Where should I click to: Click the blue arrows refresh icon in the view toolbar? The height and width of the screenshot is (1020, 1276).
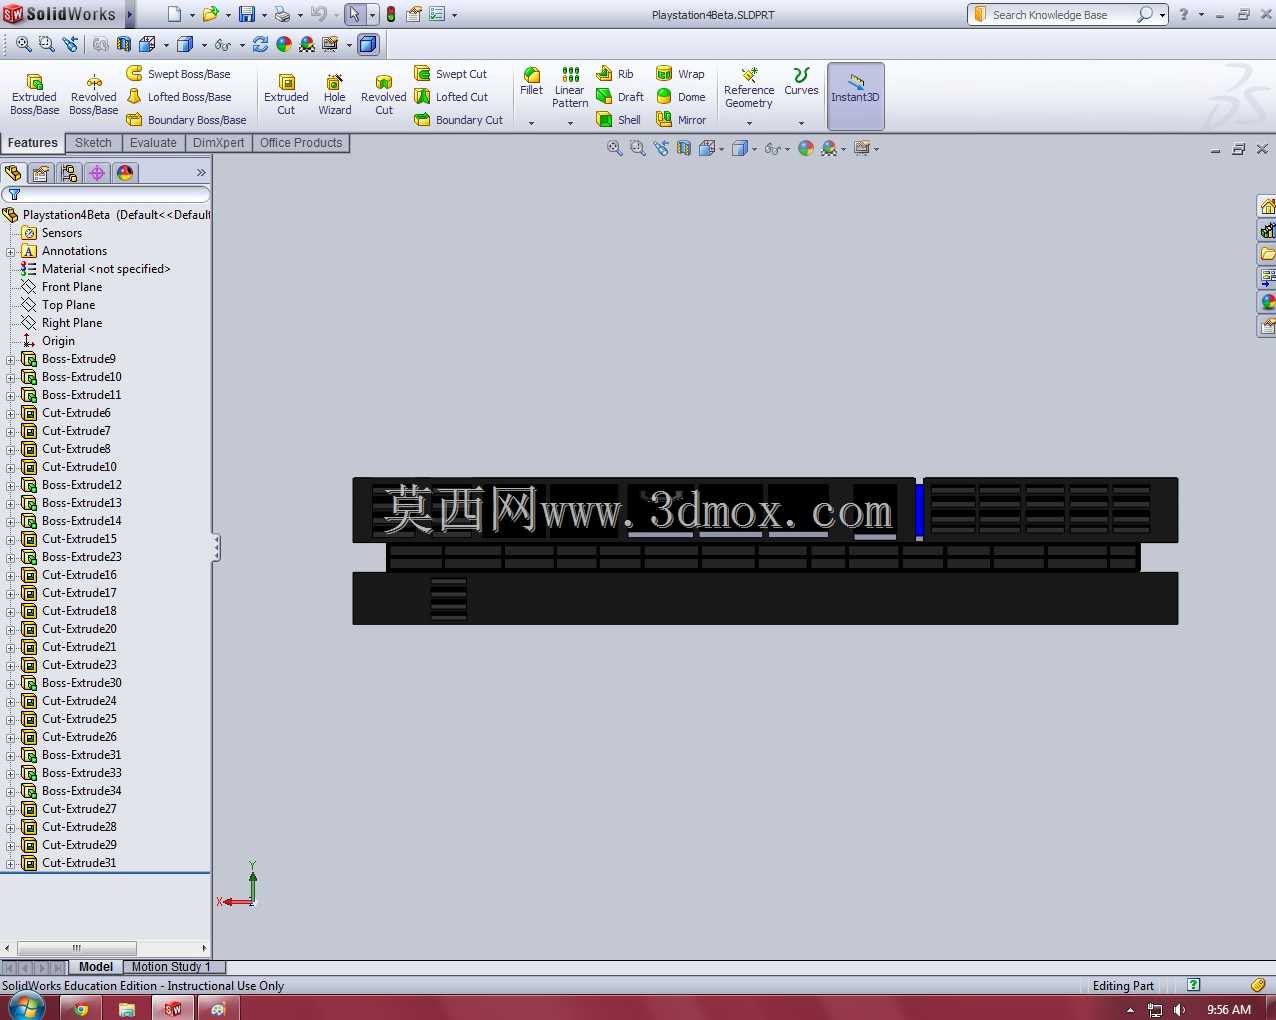260,44
